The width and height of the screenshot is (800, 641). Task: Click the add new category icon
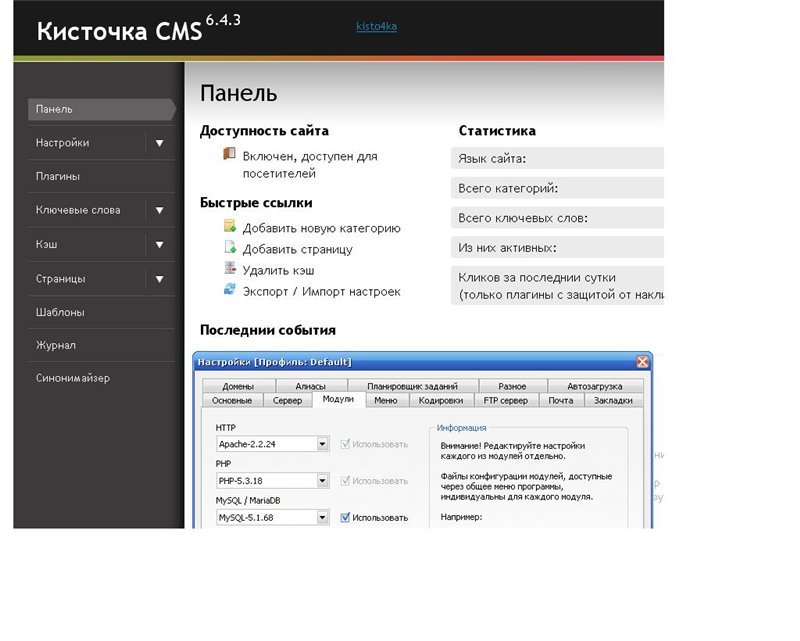(230, 227)
